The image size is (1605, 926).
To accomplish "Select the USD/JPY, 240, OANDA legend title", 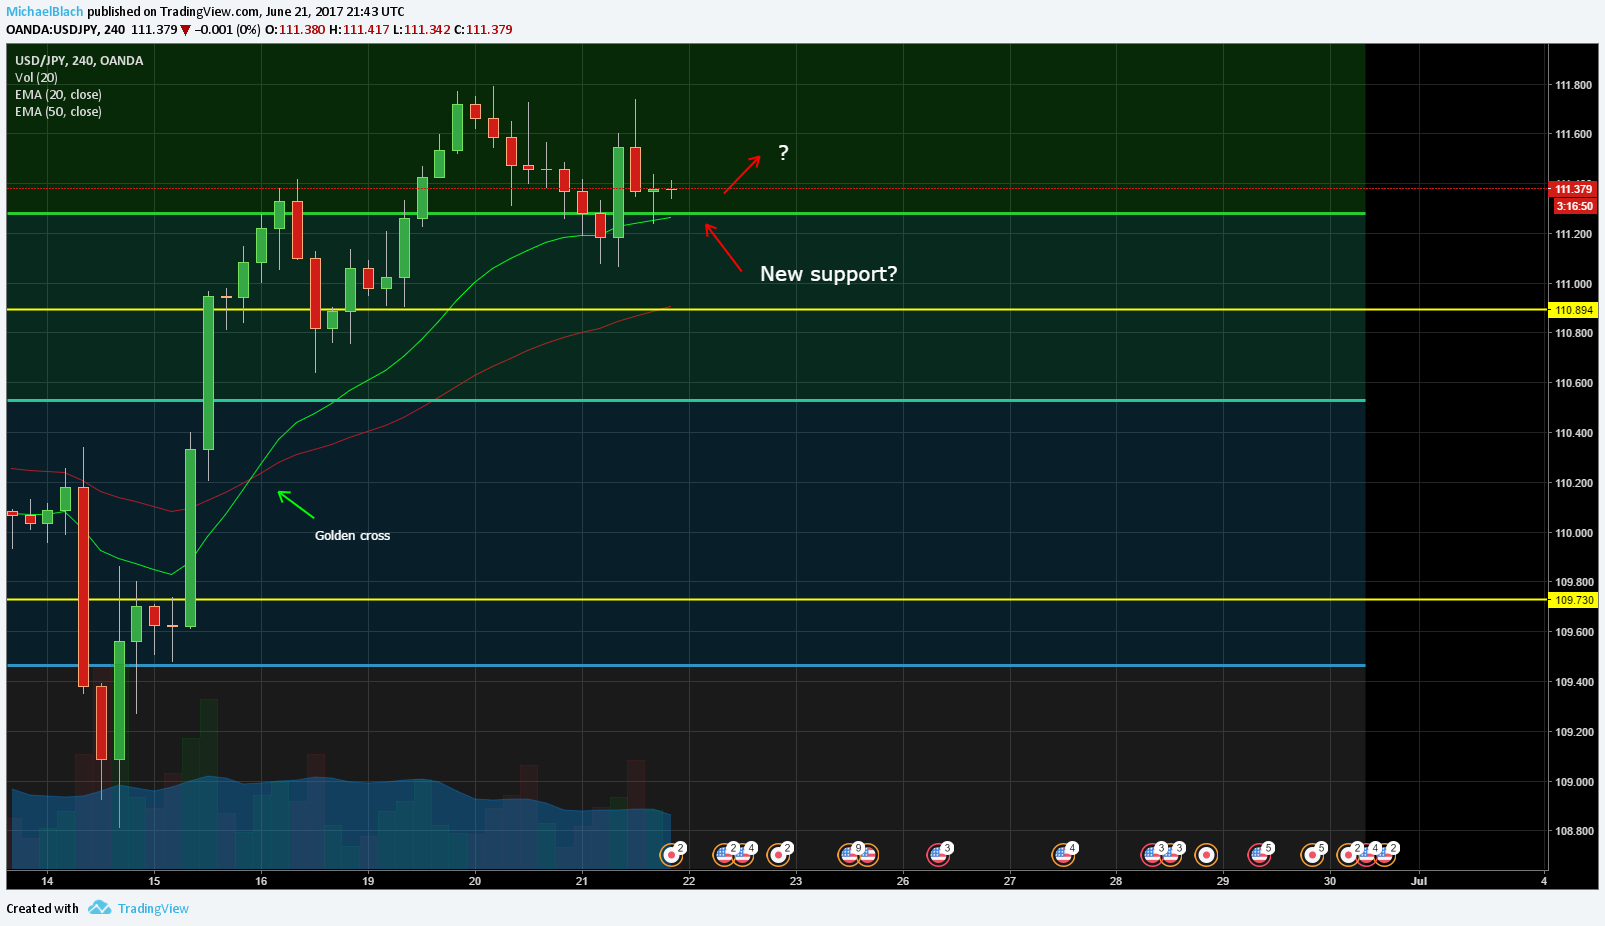I will pyautogui.click(x=79, y=60).
